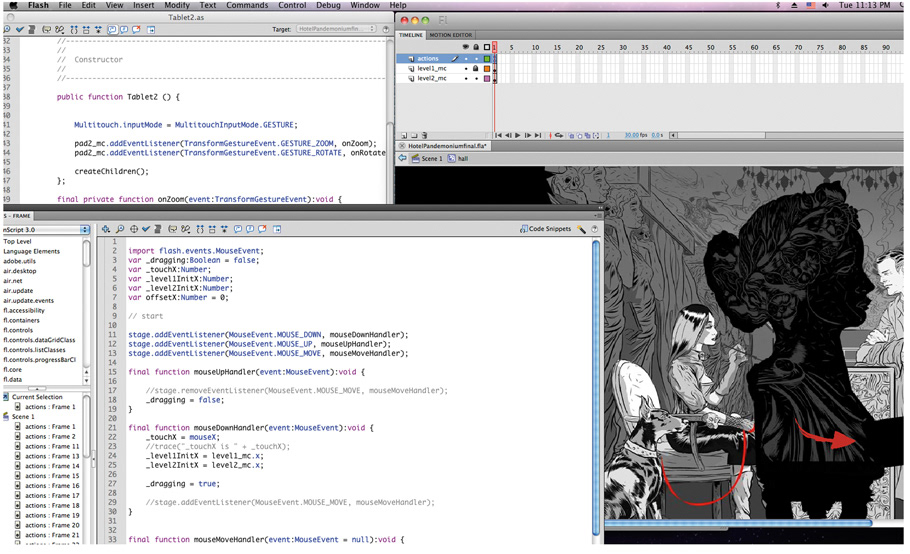910x554 pixels.
Task: Click the Find magnifier in Actions panel toolbar
Action: pos(120,229)
